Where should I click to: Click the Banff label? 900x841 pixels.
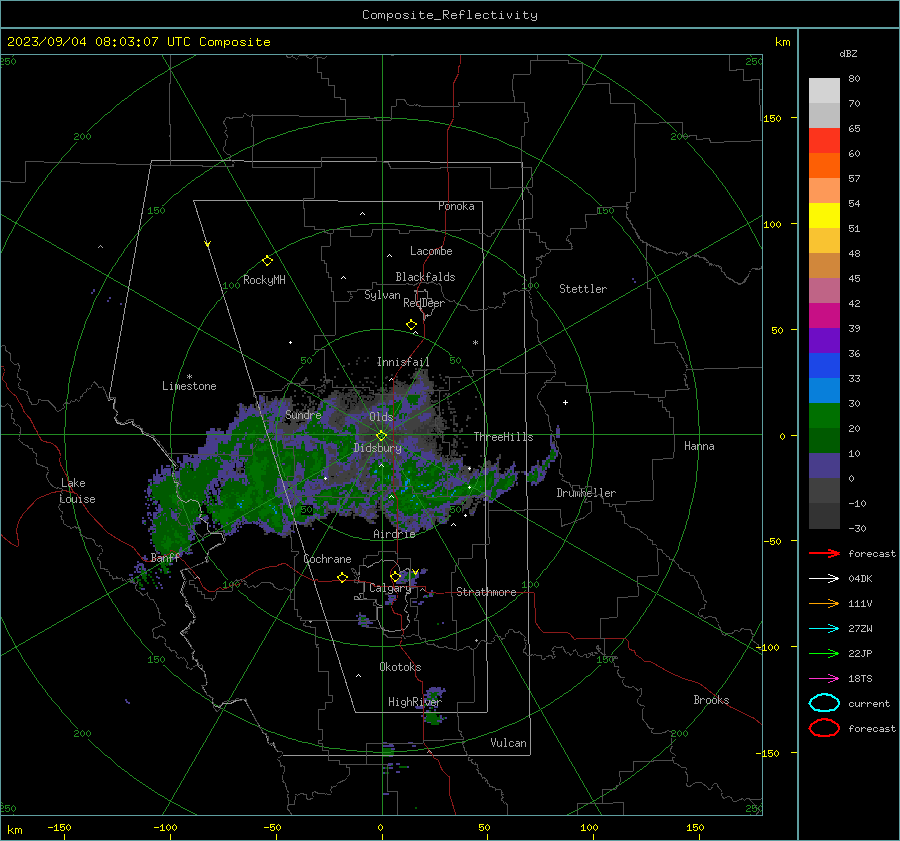pos(165,557)
